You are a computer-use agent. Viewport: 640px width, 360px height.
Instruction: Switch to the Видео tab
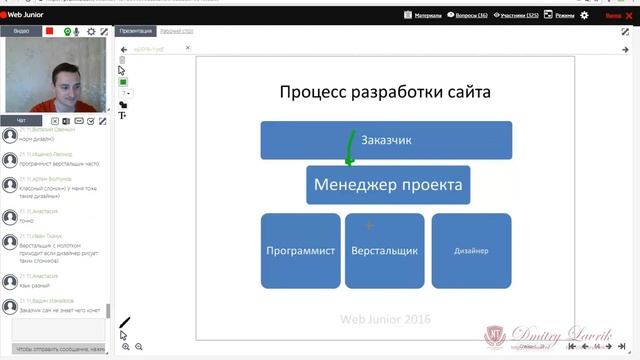(x=21, y=31)
